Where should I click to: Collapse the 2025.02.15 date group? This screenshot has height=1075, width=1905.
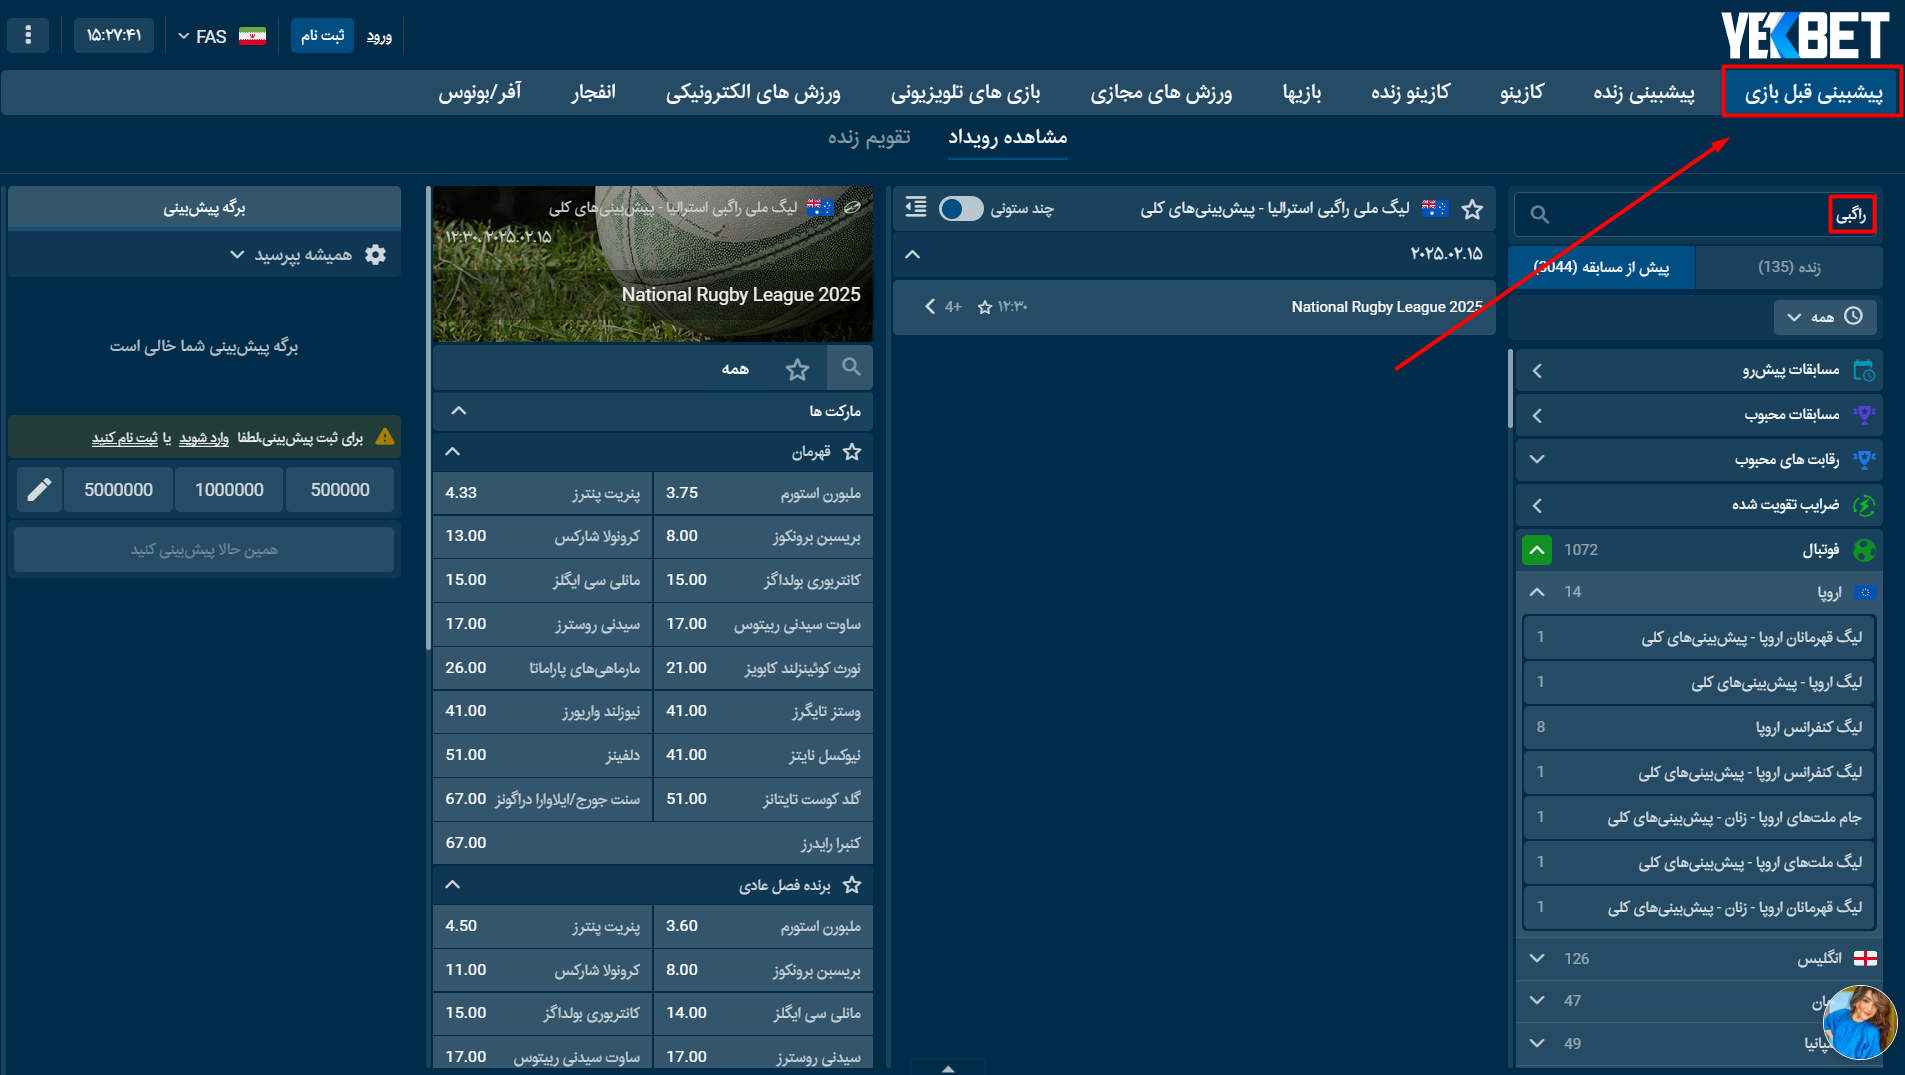(912, 254)
